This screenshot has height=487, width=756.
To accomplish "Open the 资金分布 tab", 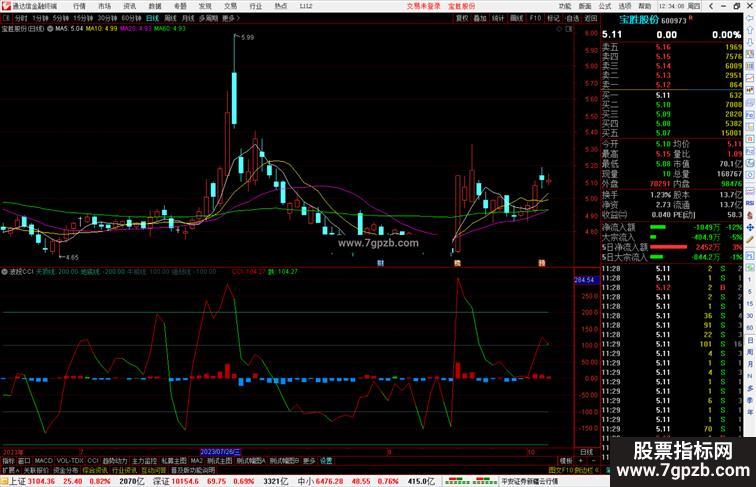I will (66, 470).
